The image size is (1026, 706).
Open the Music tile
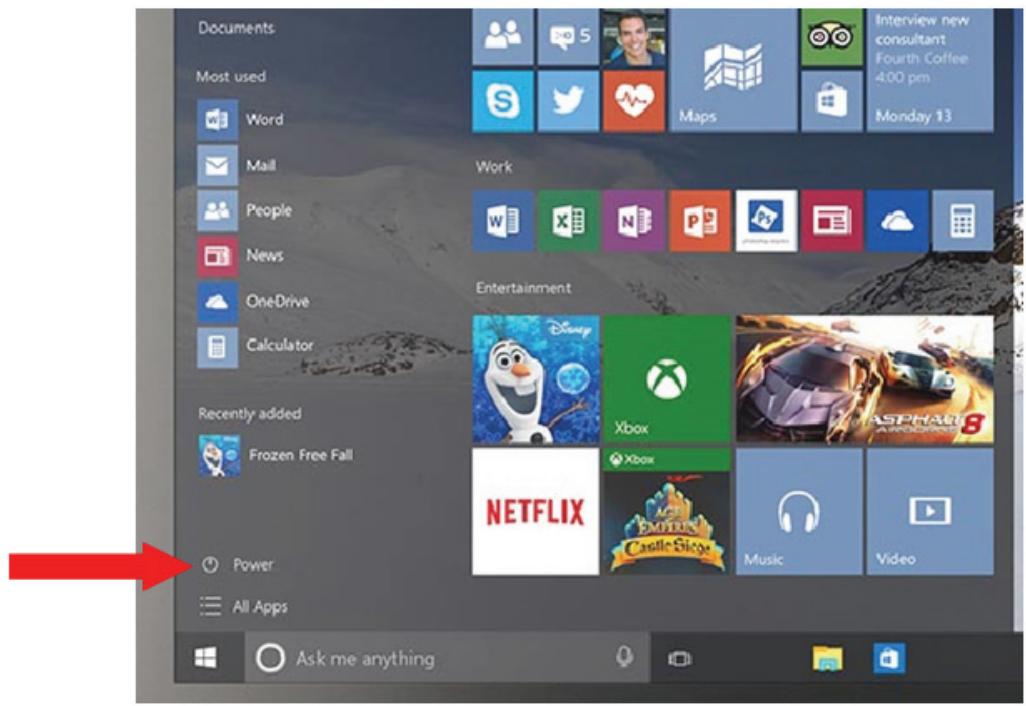pos(799,512)
